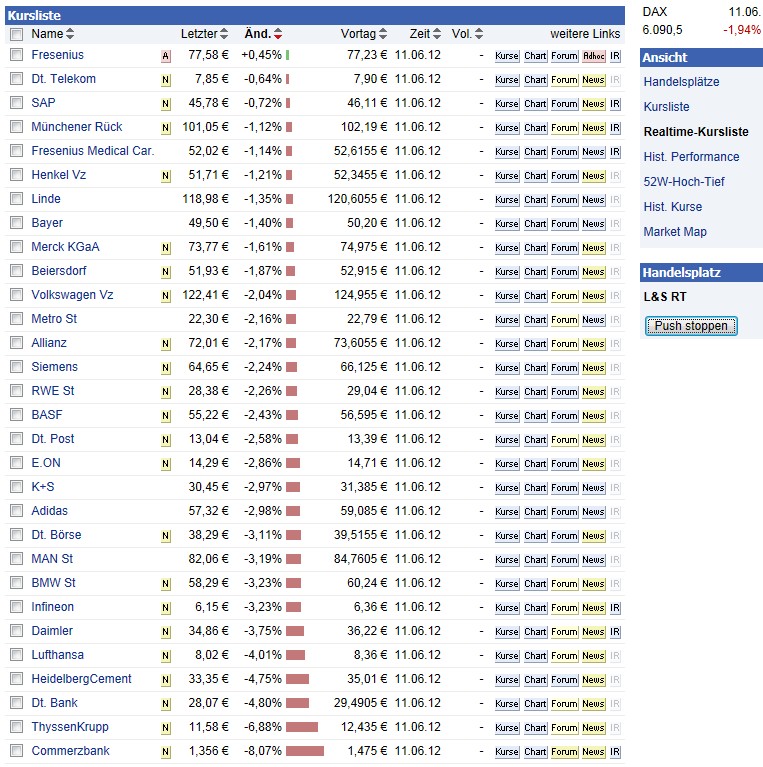The width and height of the screenshot is (763, 767).
Task: Open Forum for Lufthansa
Action: 564,655
